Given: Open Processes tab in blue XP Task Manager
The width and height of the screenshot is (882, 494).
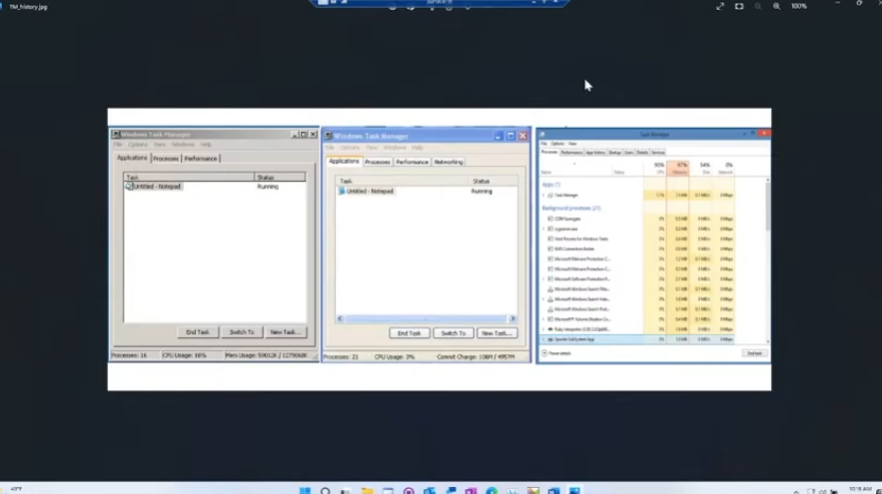Looking at the screenshot, I should [x=377, y=162].
